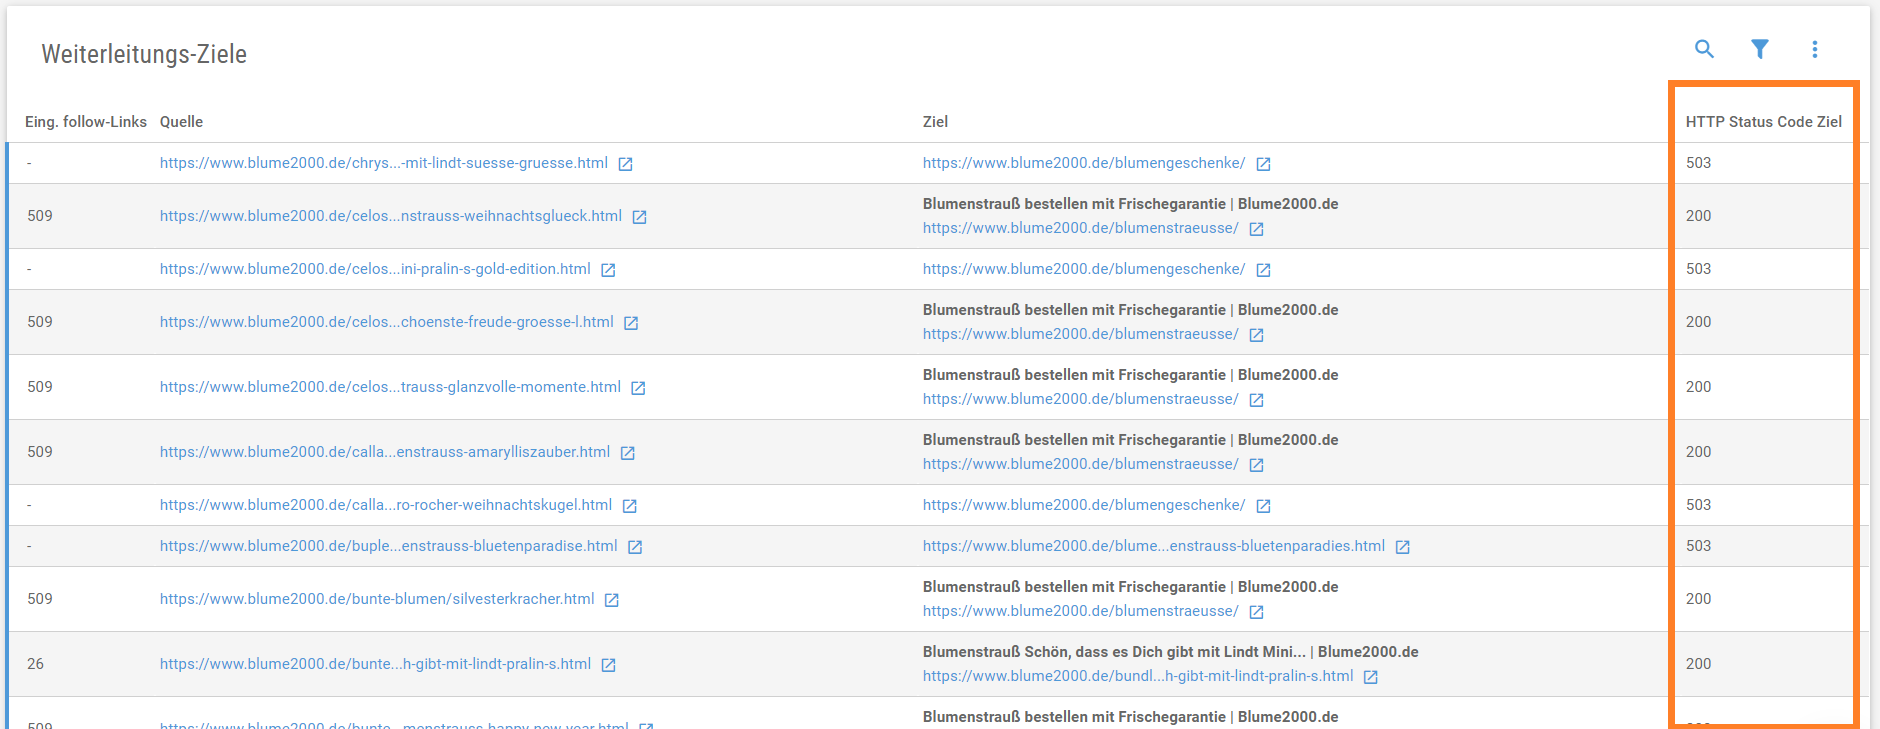Select follow-links value 26

point(36,664)
